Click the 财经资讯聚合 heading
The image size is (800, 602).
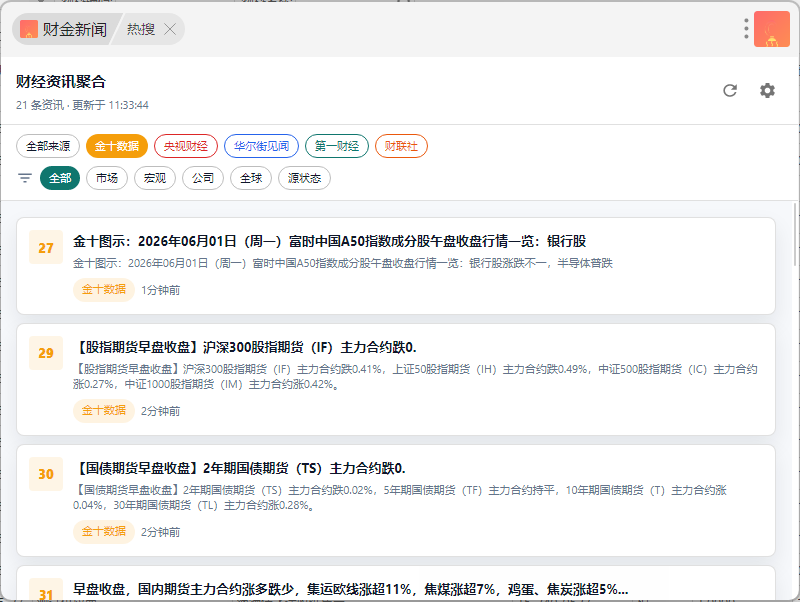pos(61,82)
